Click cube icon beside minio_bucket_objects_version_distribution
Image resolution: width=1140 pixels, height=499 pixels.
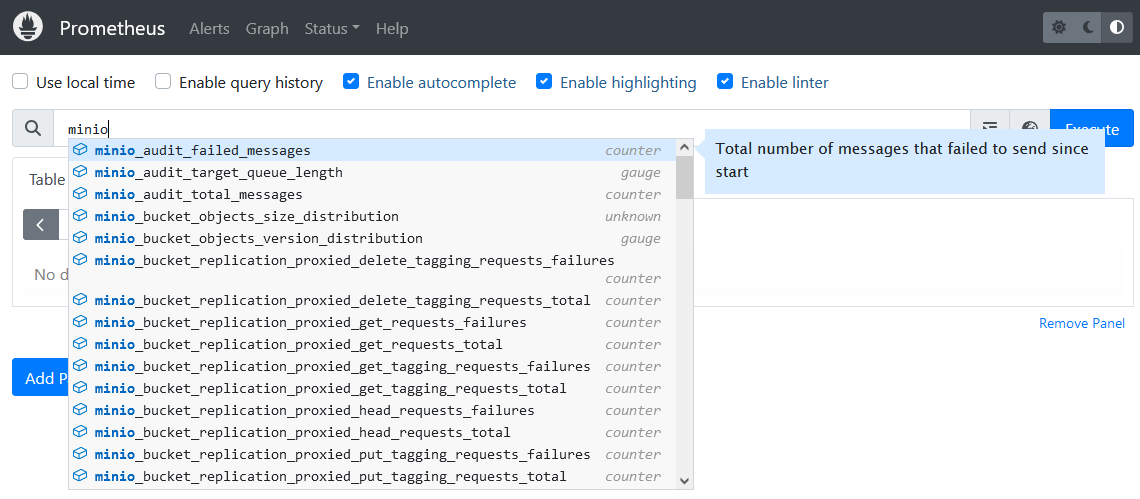pos(81,238)
